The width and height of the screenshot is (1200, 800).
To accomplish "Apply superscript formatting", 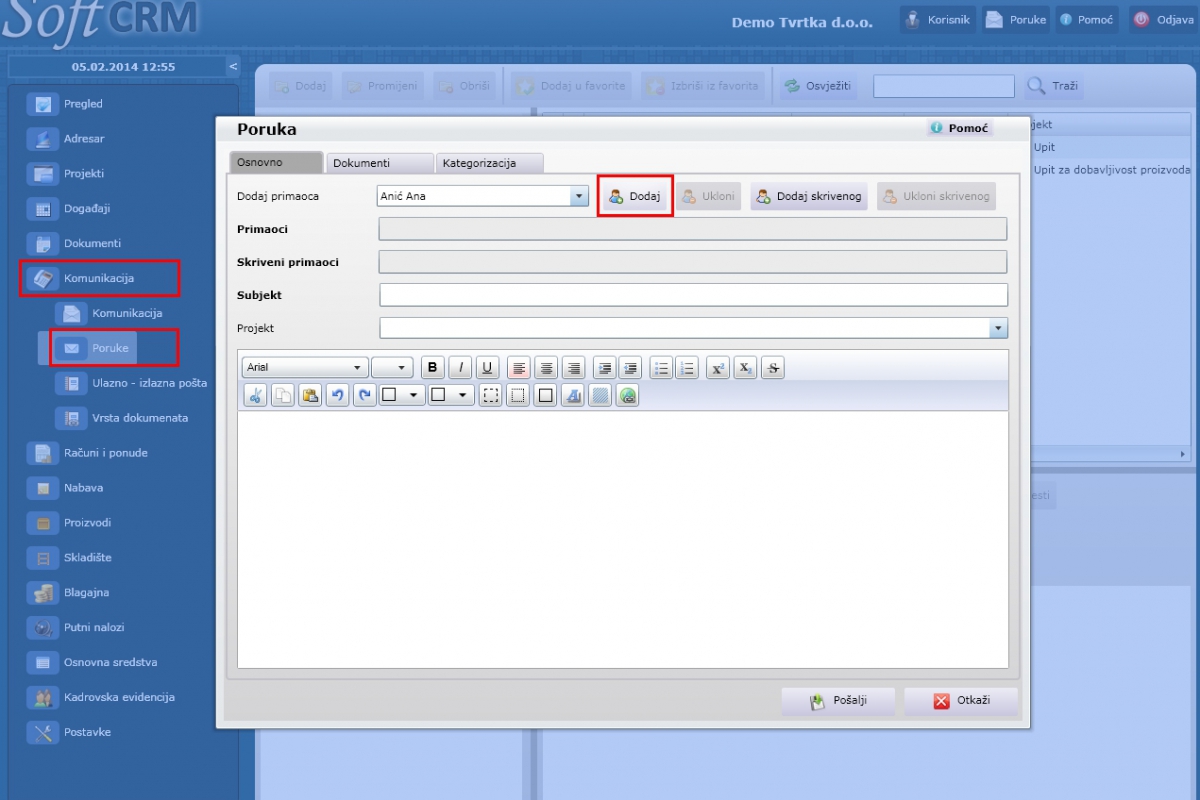I will coord(717,368).
